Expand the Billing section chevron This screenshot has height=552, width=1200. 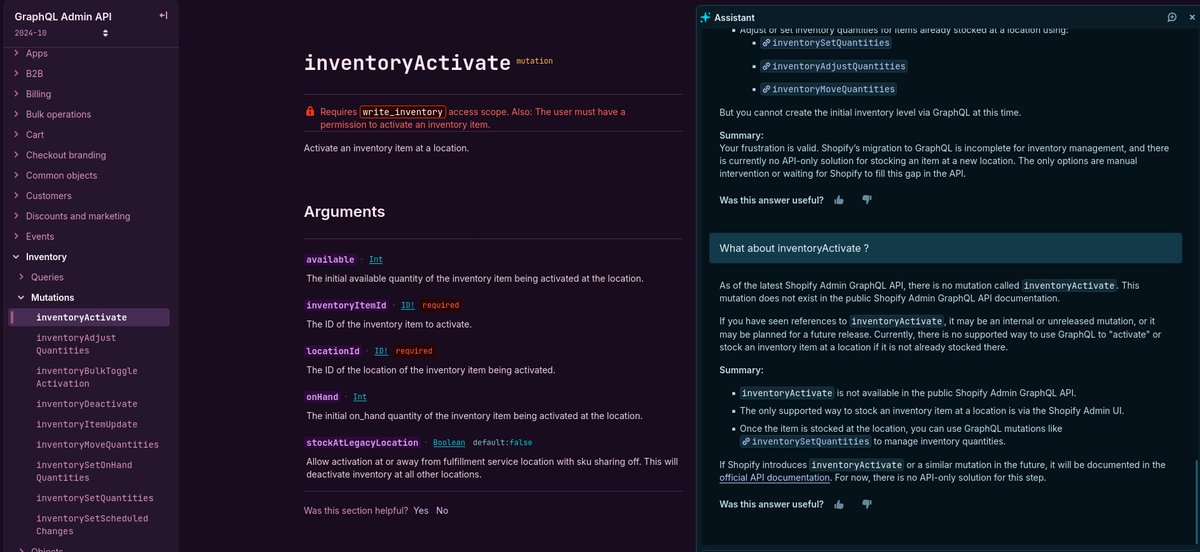click(16, 94)
